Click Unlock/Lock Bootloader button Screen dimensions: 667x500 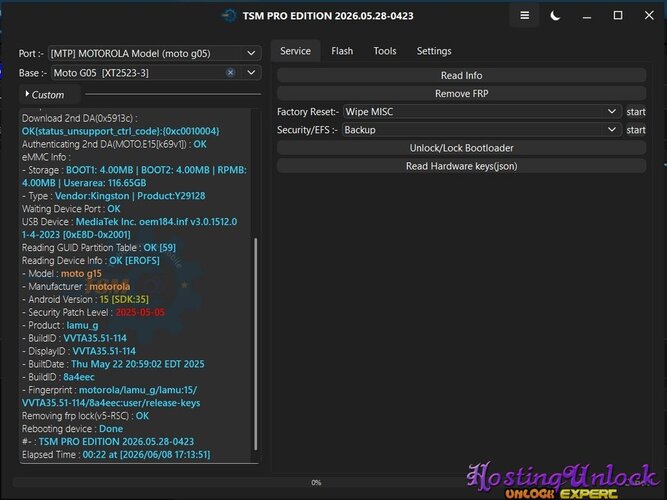(462, 148)
